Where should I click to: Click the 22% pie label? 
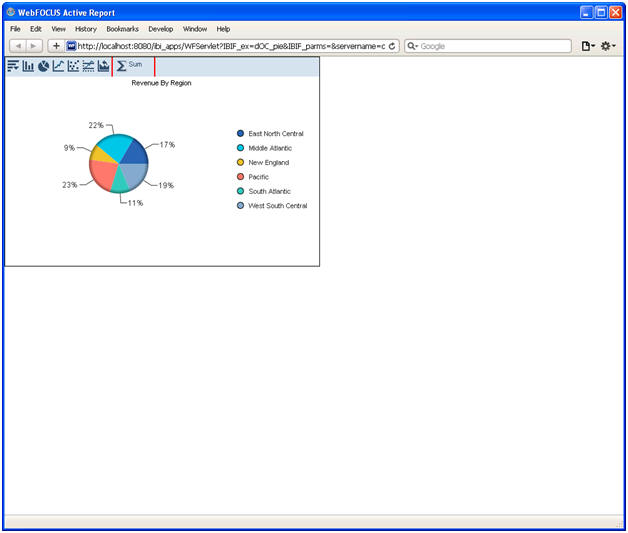tap(96, 125)
